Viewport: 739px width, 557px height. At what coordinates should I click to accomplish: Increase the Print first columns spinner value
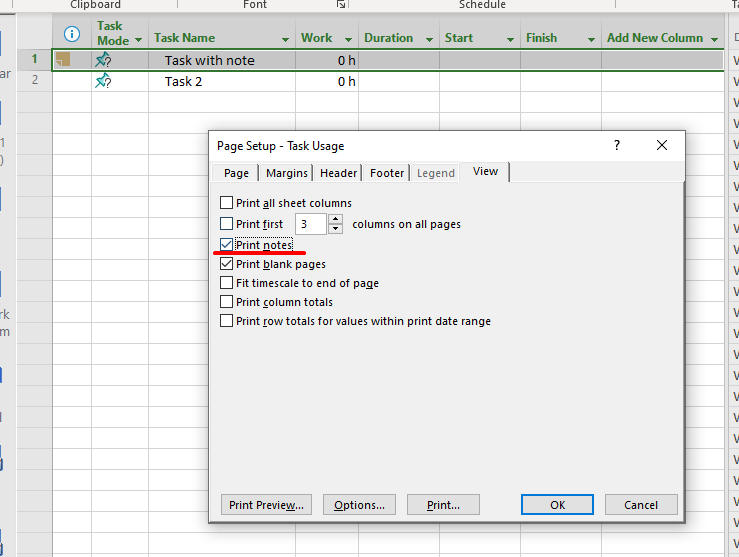(336, 219)
